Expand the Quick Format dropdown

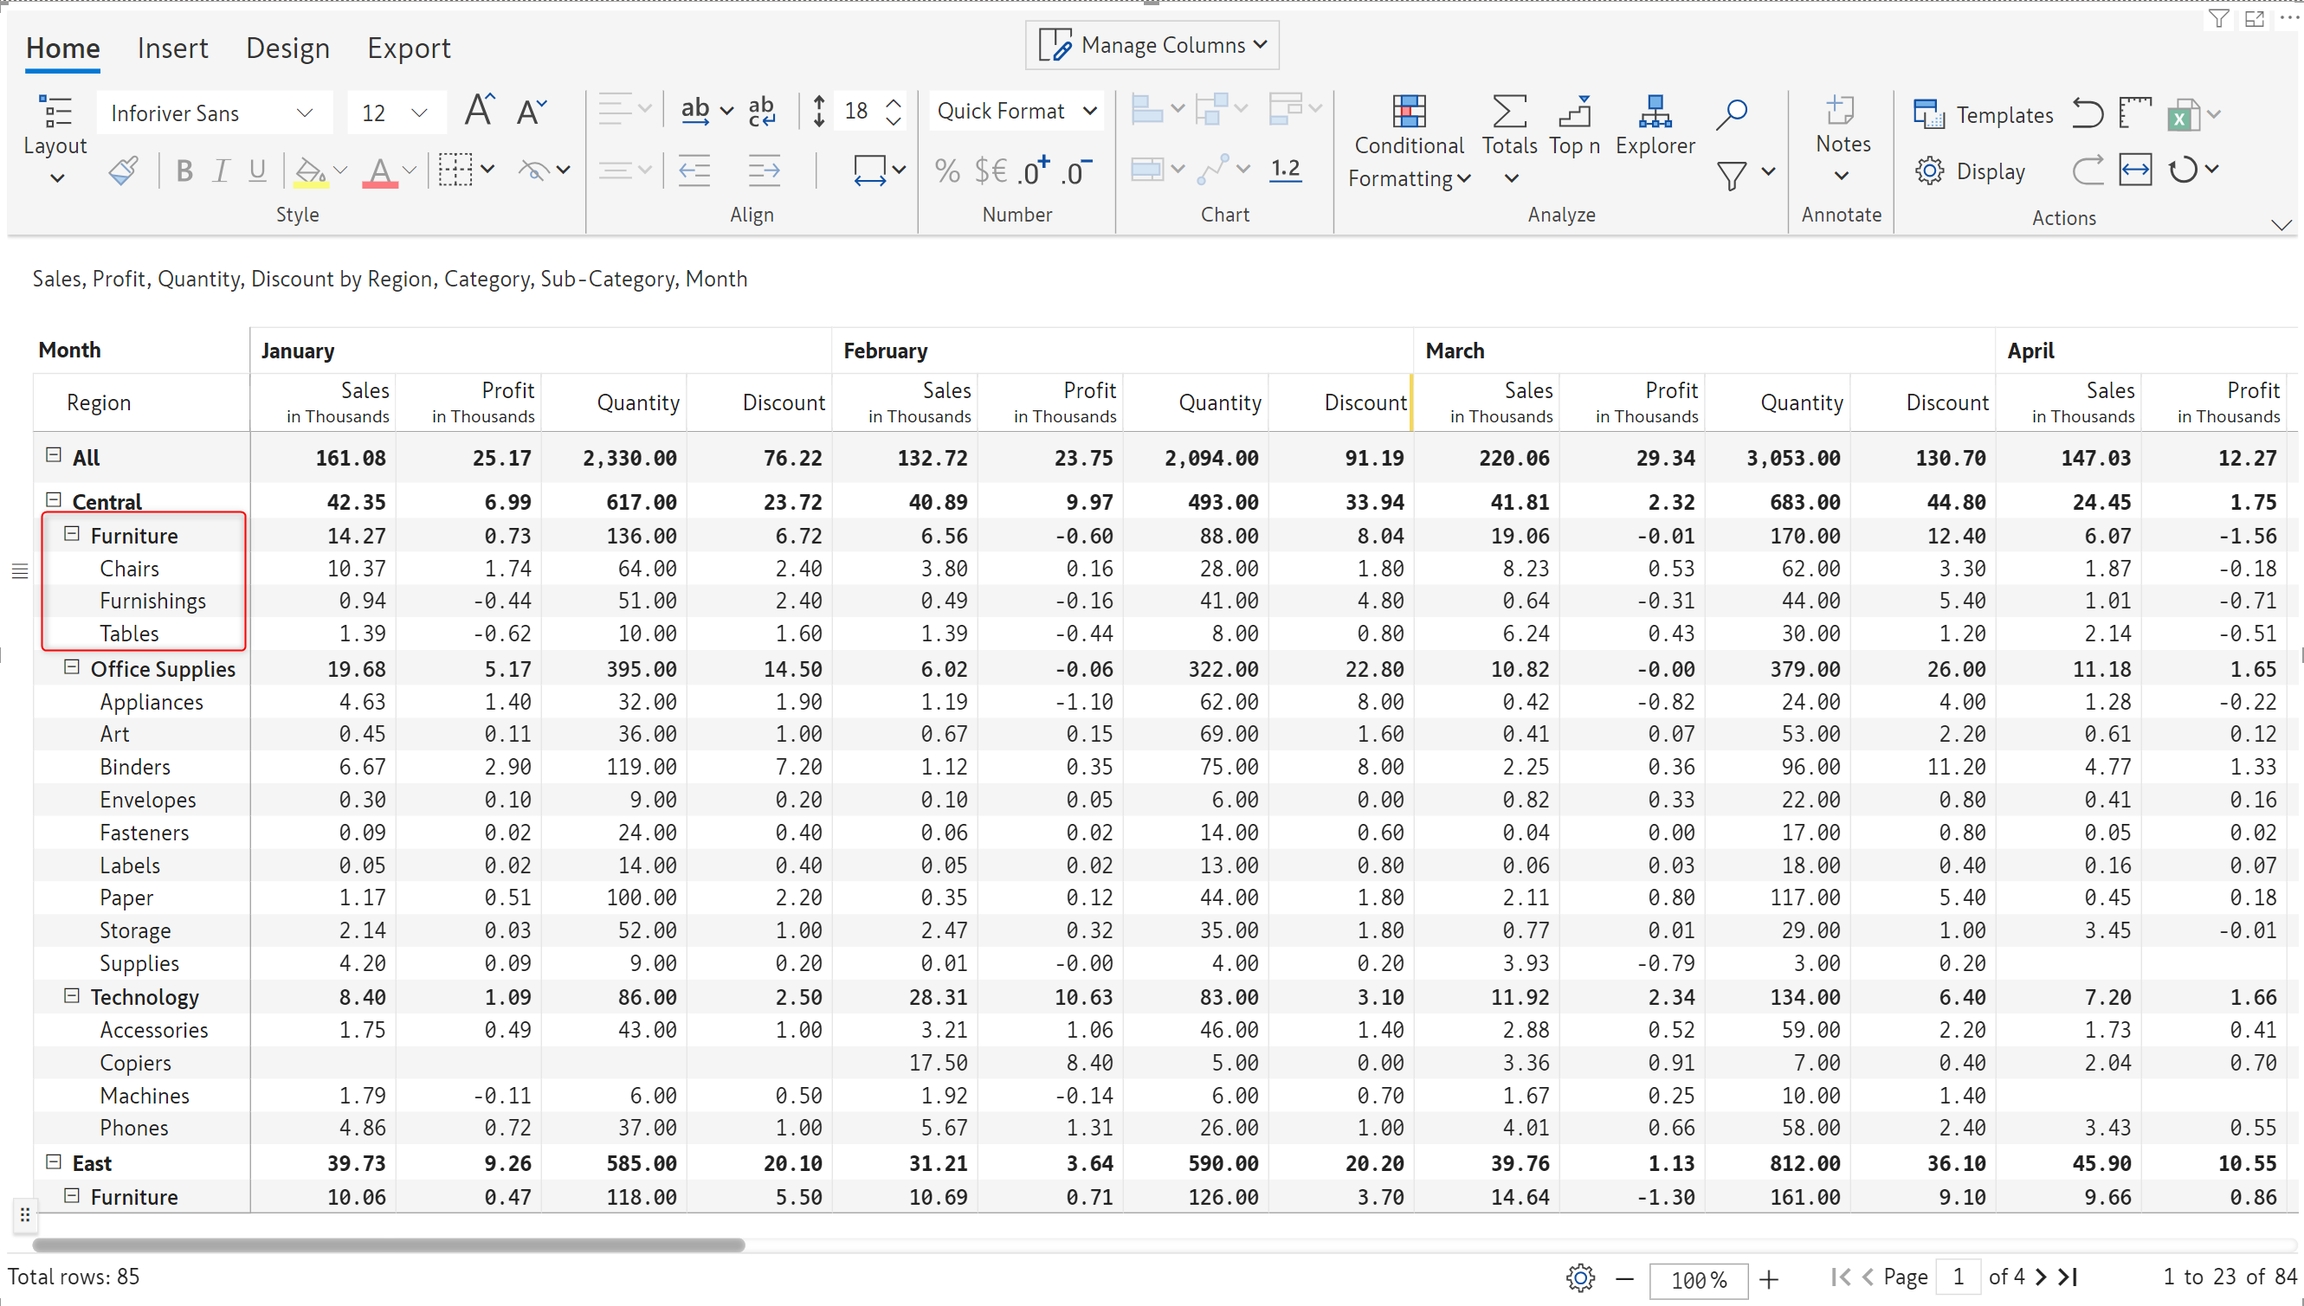coord(1016,111)
